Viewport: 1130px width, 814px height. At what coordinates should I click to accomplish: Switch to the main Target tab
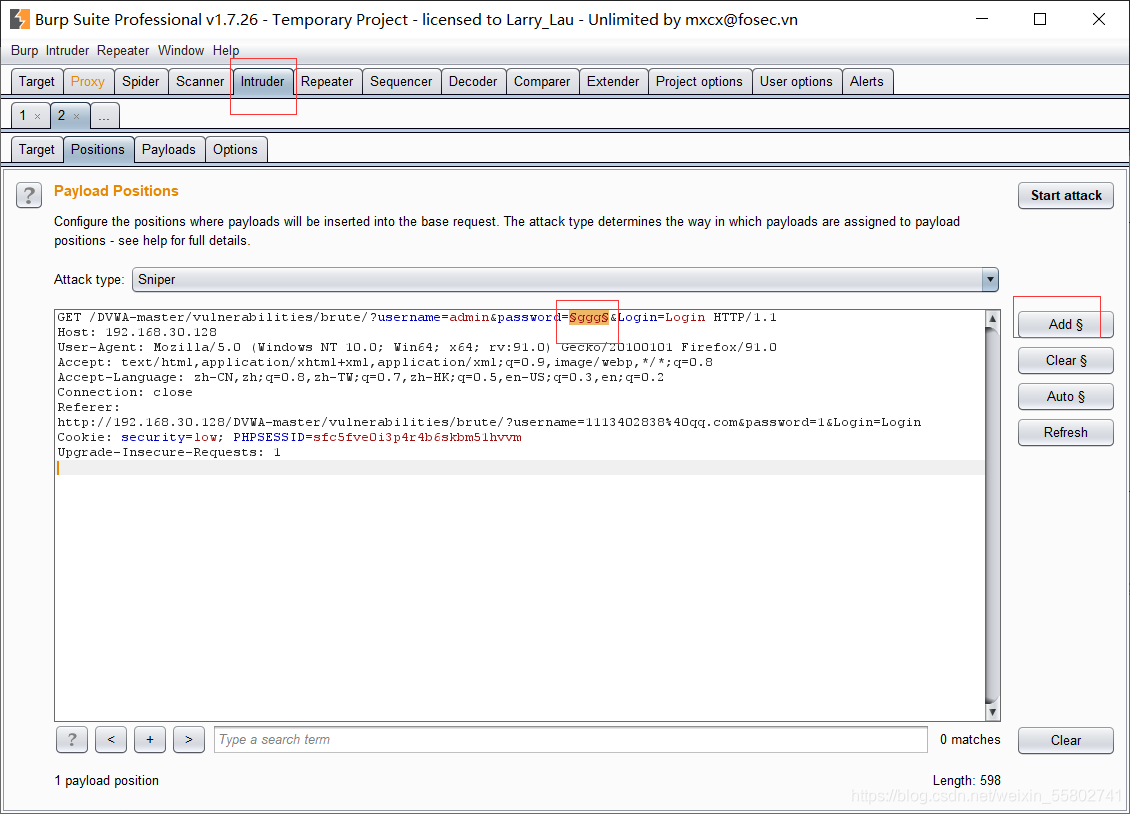[37, 81]
